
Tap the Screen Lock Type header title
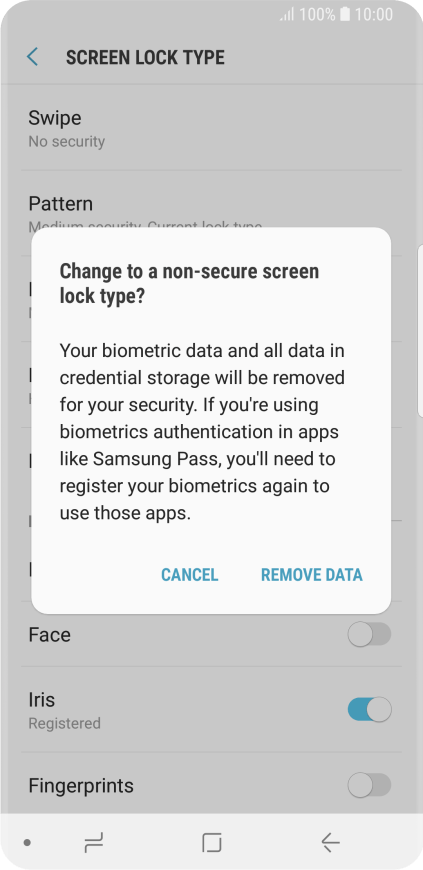[145, 57]
